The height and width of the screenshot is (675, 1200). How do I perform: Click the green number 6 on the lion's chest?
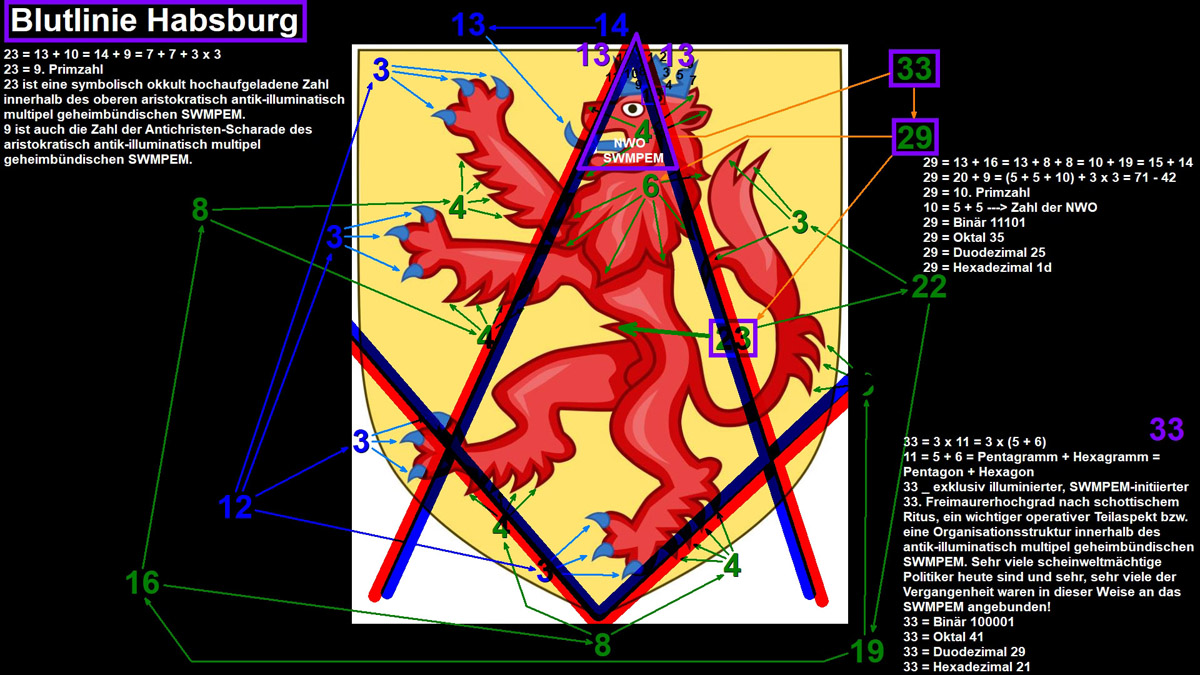point(651,186)
